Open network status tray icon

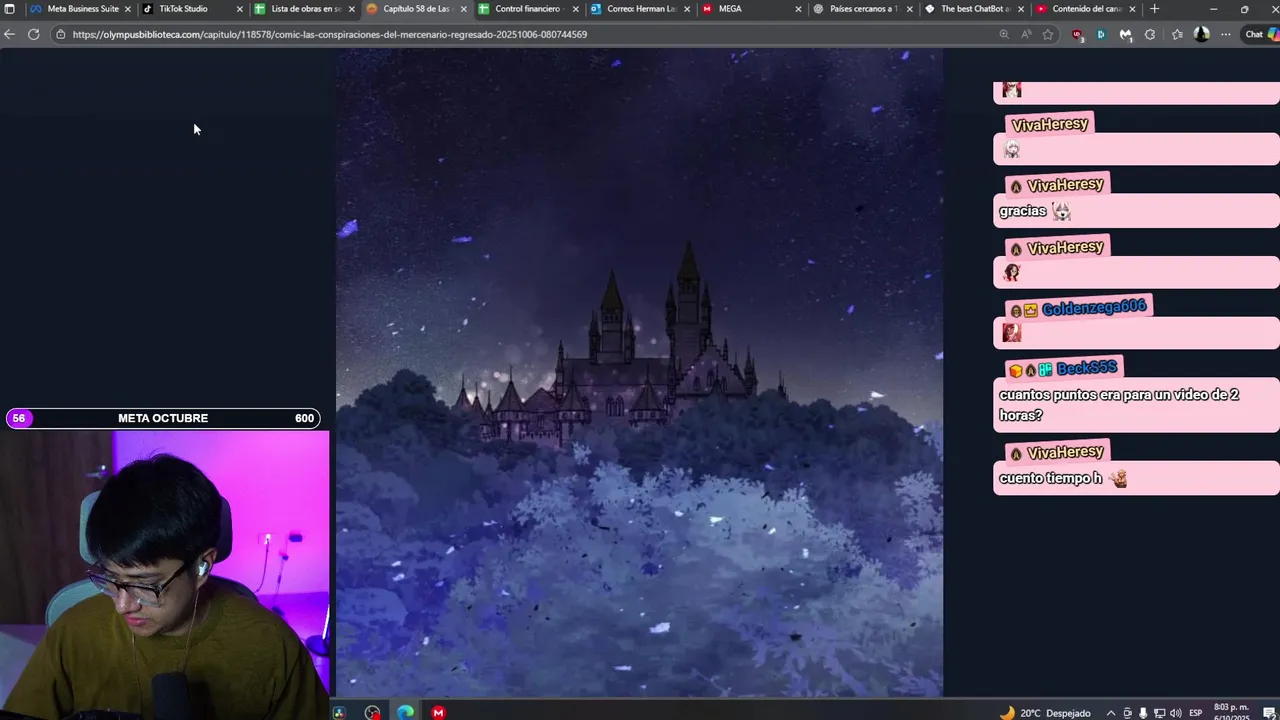[1159, 713]
